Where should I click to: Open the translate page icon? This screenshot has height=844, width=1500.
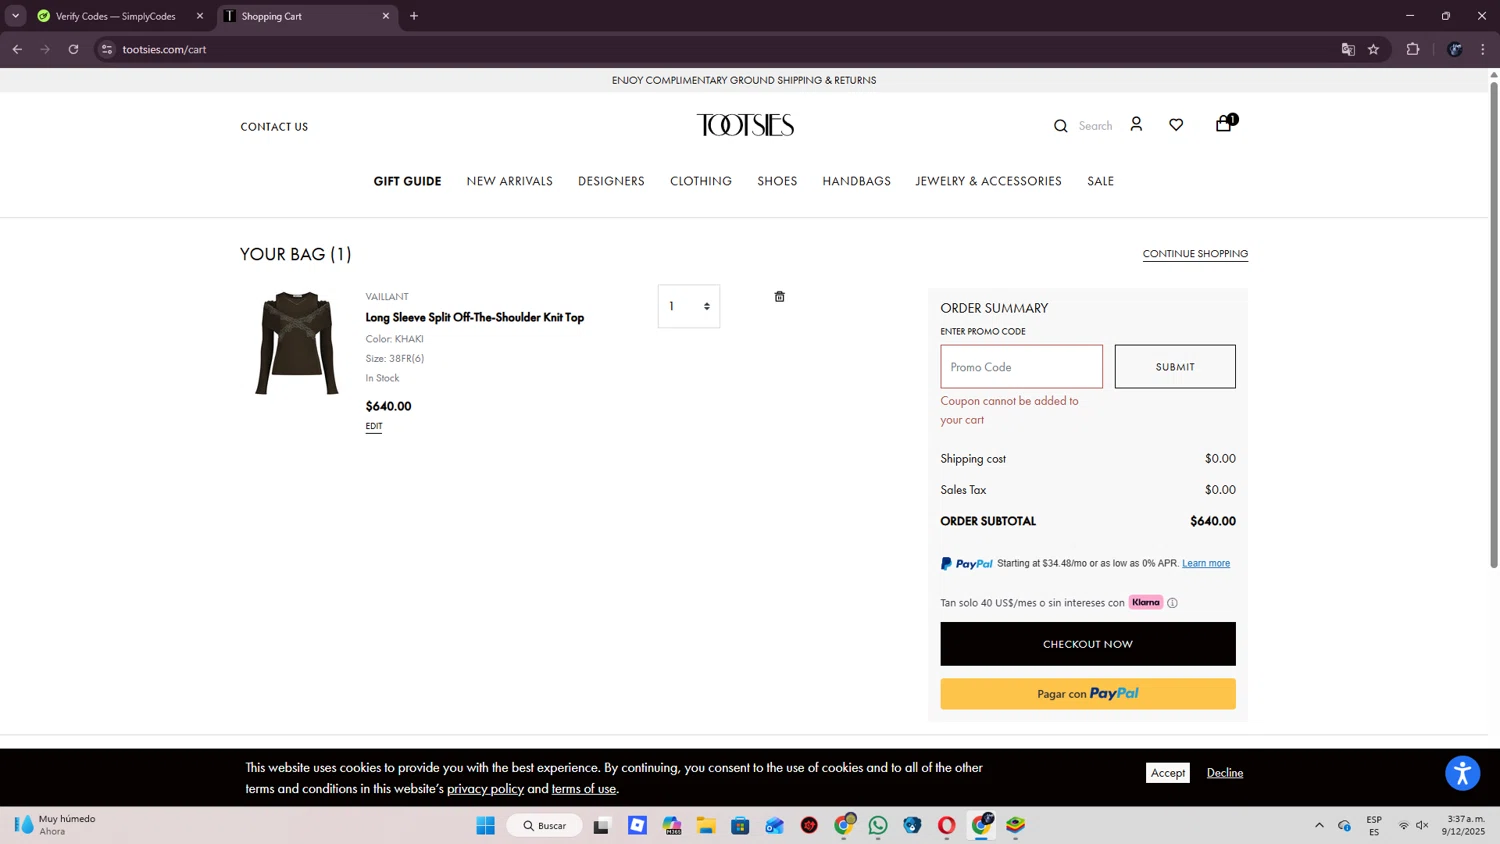pos(1348,49)
